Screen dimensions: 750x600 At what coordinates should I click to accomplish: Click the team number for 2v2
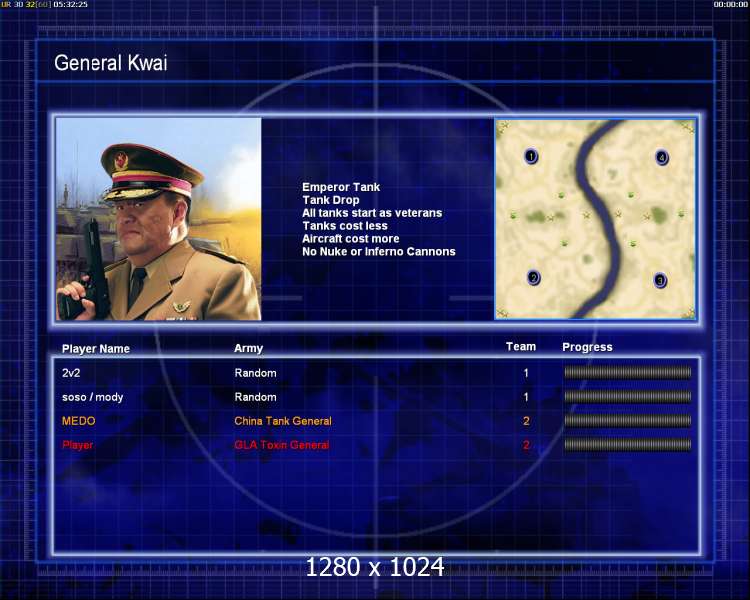point(526,373)
